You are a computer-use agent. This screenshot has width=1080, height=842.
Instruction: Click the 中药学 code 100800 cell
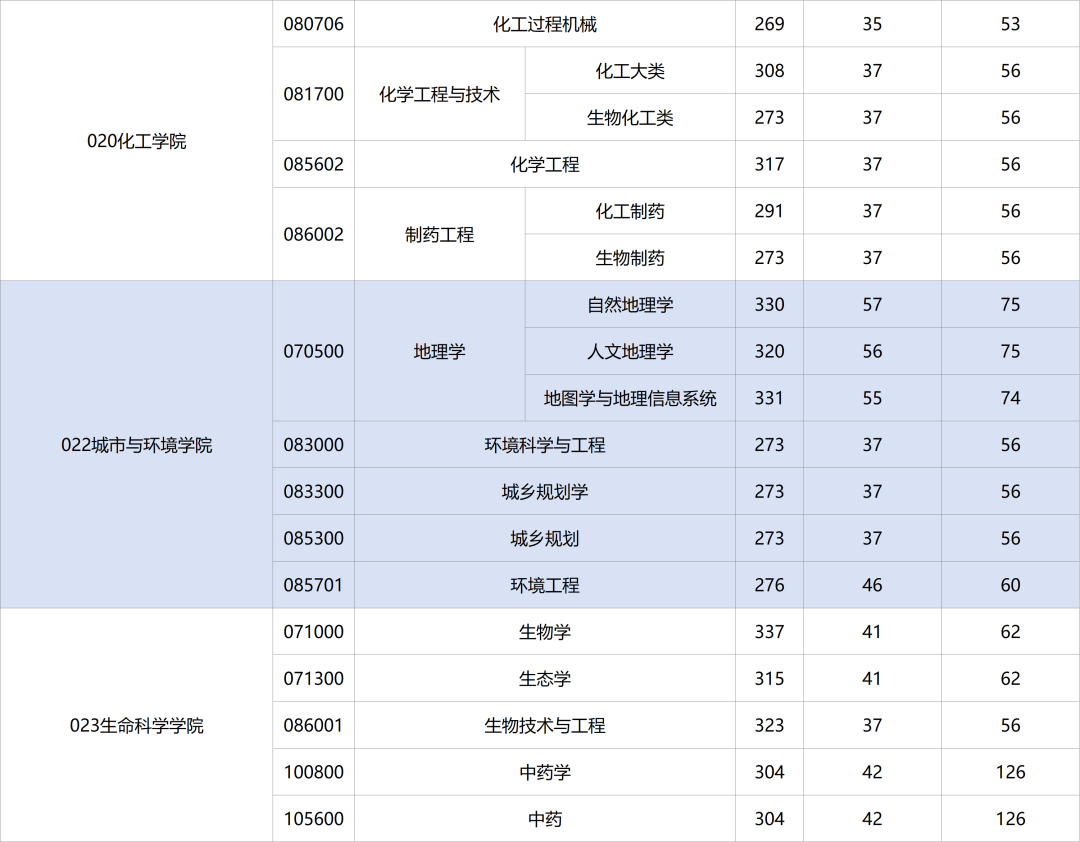(x=313, y=772)
